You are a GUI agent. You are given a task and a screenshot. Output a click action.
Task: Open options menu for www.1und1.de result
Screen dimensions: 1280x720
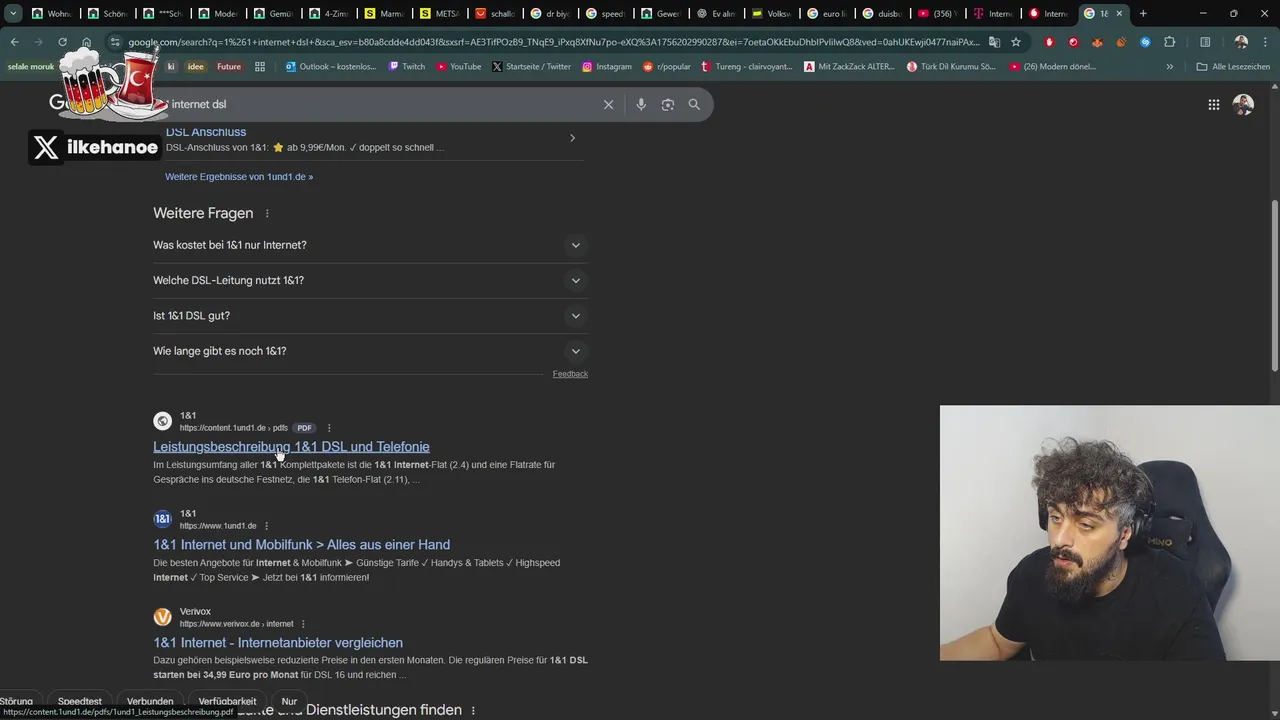[x=266, y=526]
